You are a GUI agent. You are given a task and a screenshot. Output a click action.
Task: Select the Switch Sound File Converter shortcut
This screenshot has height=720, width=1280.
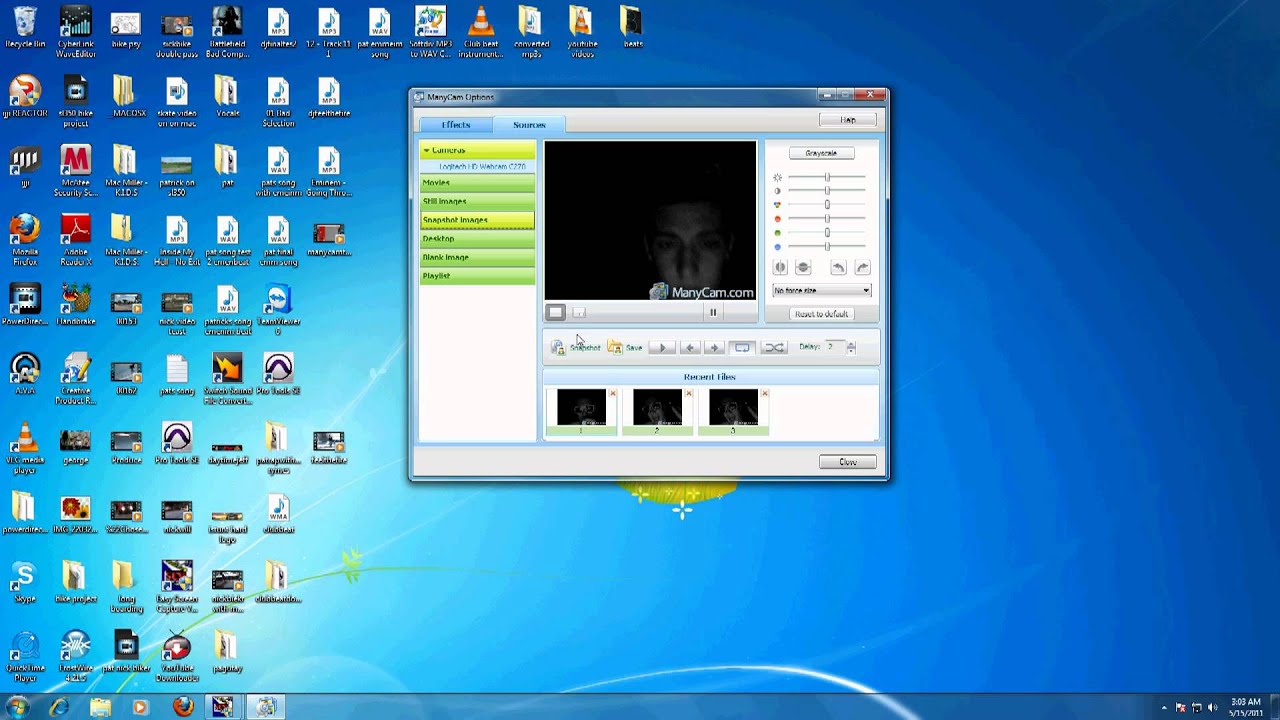coord(227,379)
